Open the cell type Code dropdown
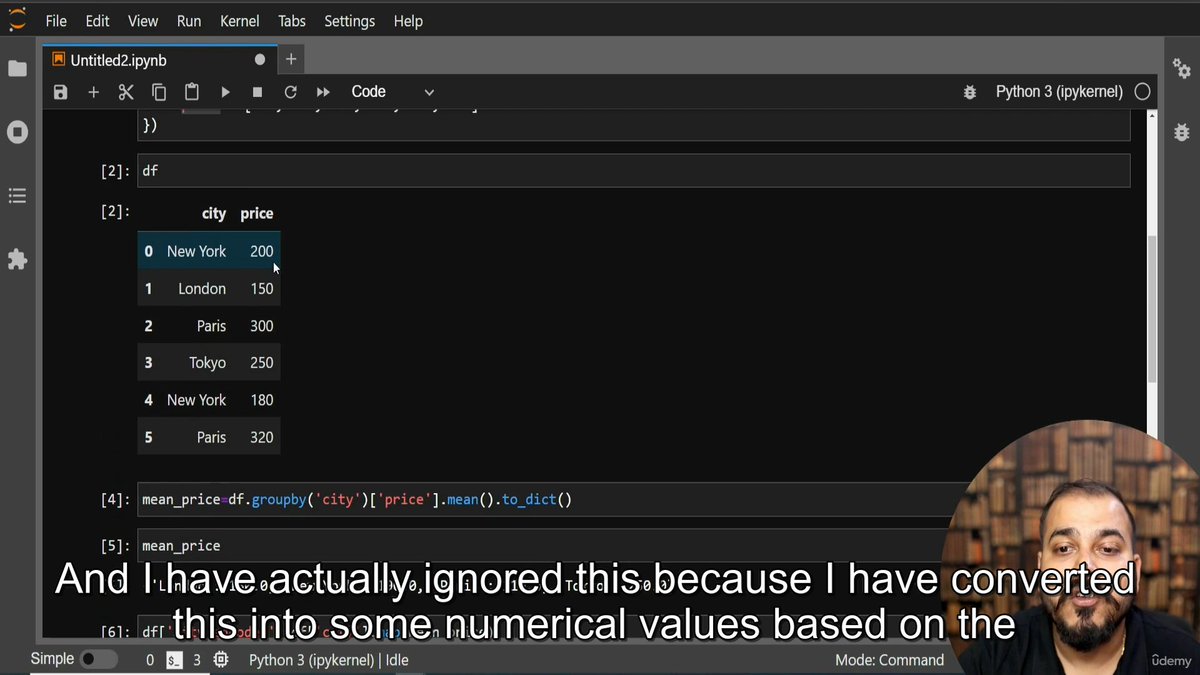 (x=391, y=92)
